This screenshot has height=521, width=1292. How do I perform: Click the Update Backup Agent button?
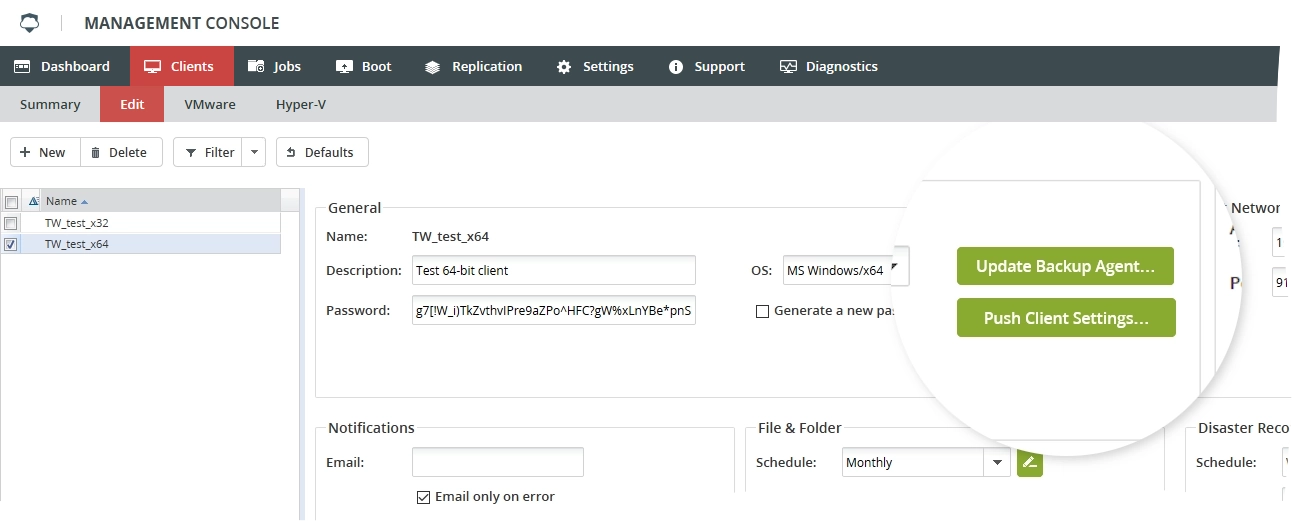point(1065,267)
